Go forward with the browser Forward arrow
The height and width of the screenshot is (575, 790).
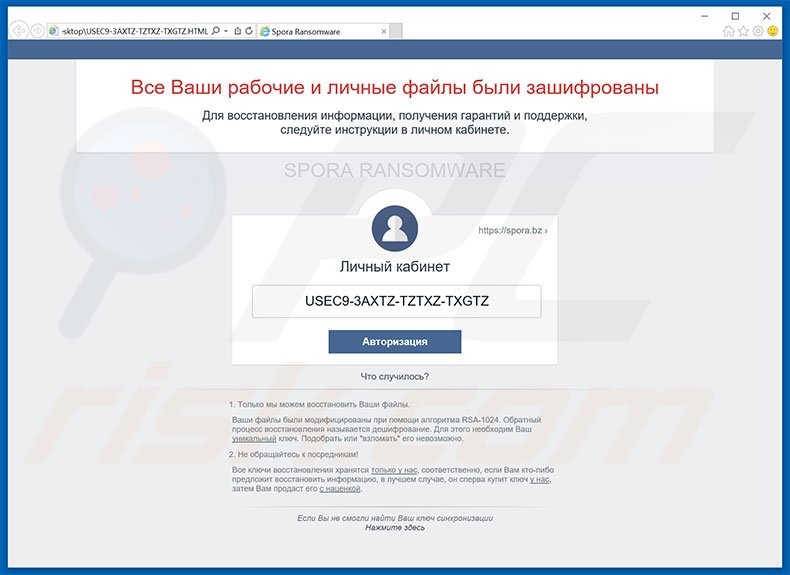tap(37, 31)
